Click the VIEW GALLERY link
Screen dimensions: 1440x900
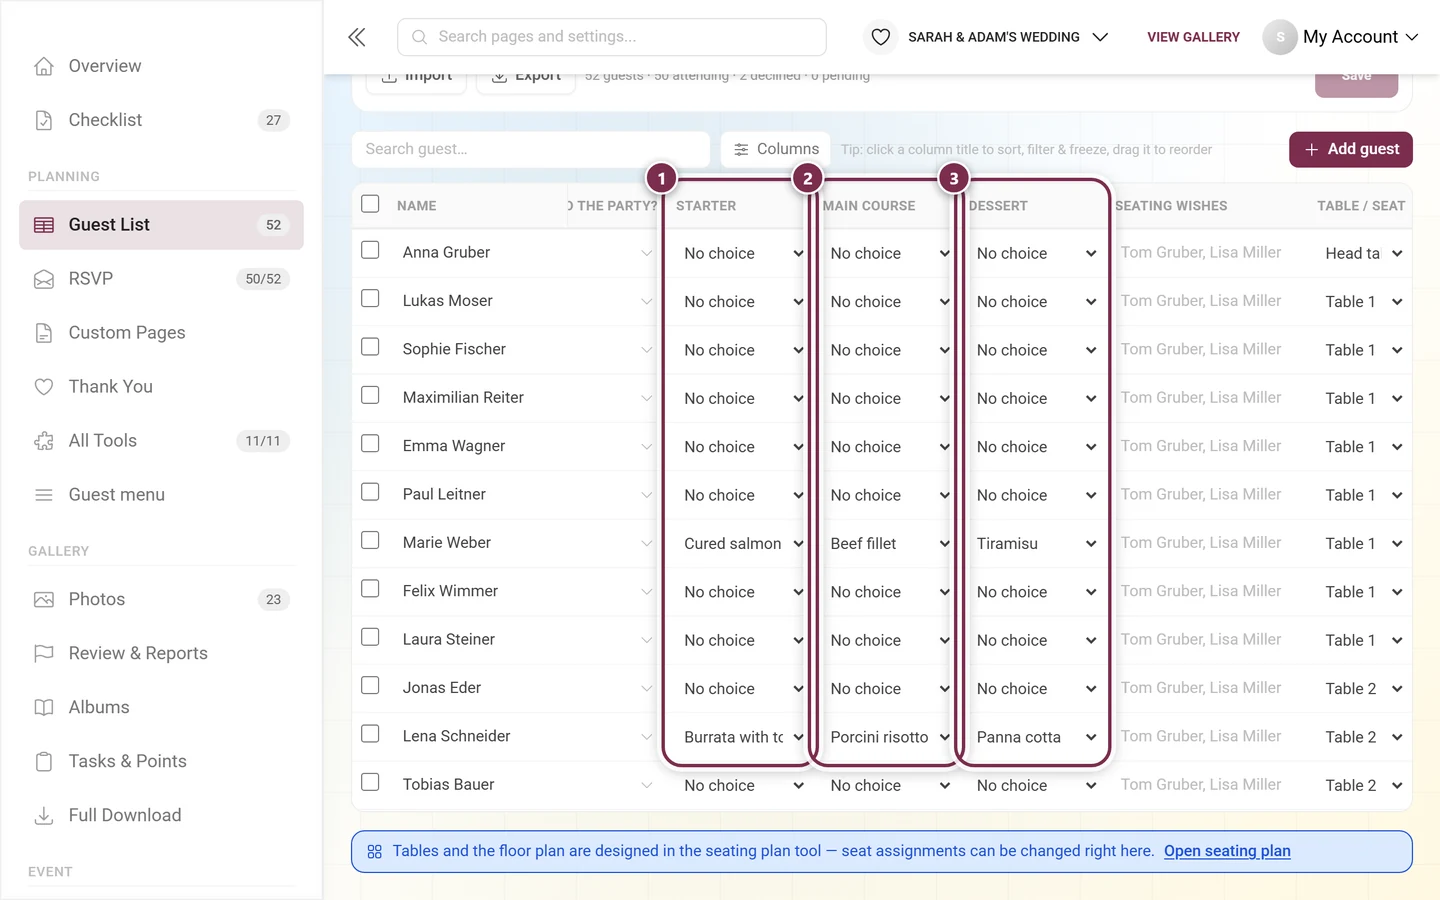point(1193,37)
